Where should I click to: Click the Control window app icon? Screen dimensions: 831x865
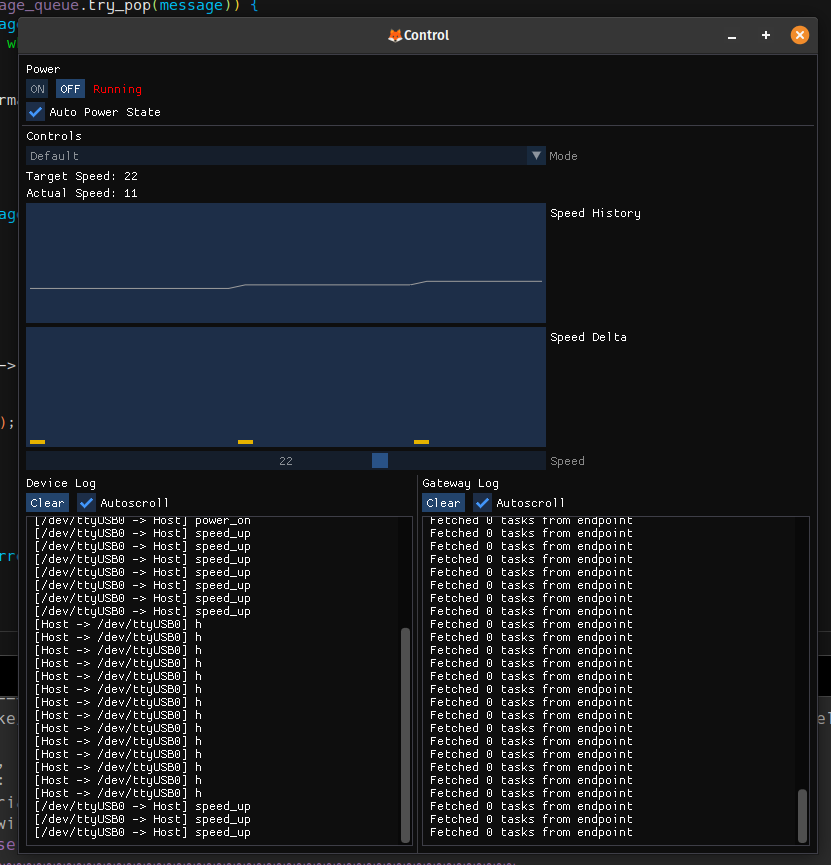pyautogui.click(x=395, y=35)
